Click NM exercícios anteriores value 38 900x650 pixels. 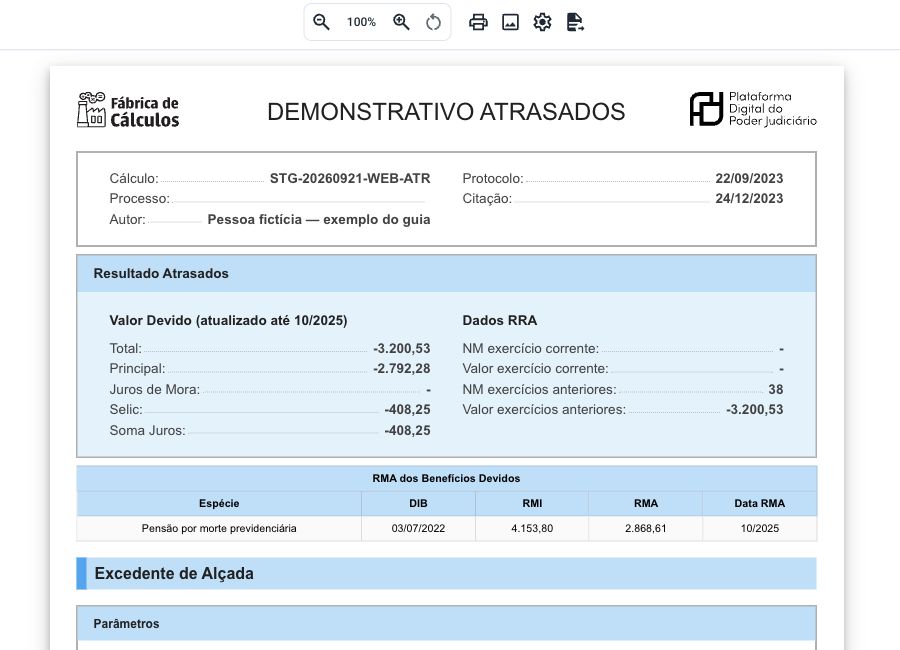point(776,389)
